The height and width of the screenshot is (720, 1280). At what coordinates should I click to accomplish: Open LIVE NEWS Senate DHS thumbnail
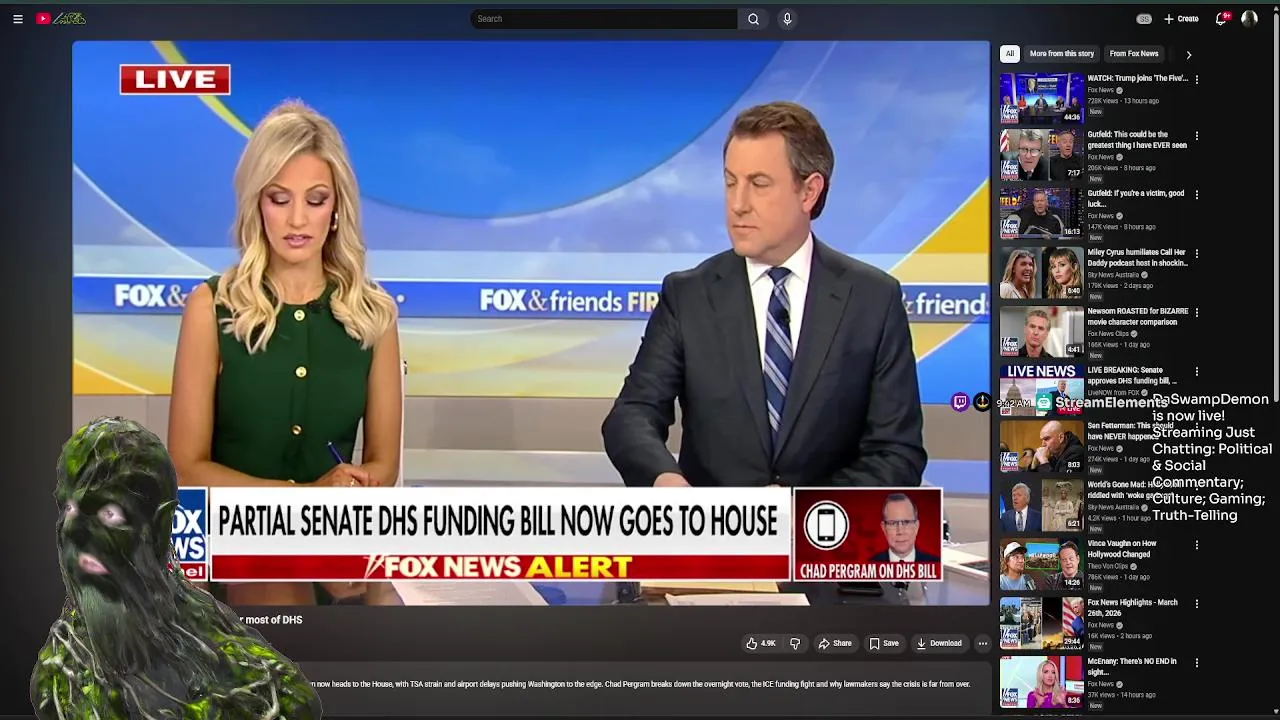pyautogui.click(x=1041, y=388)
